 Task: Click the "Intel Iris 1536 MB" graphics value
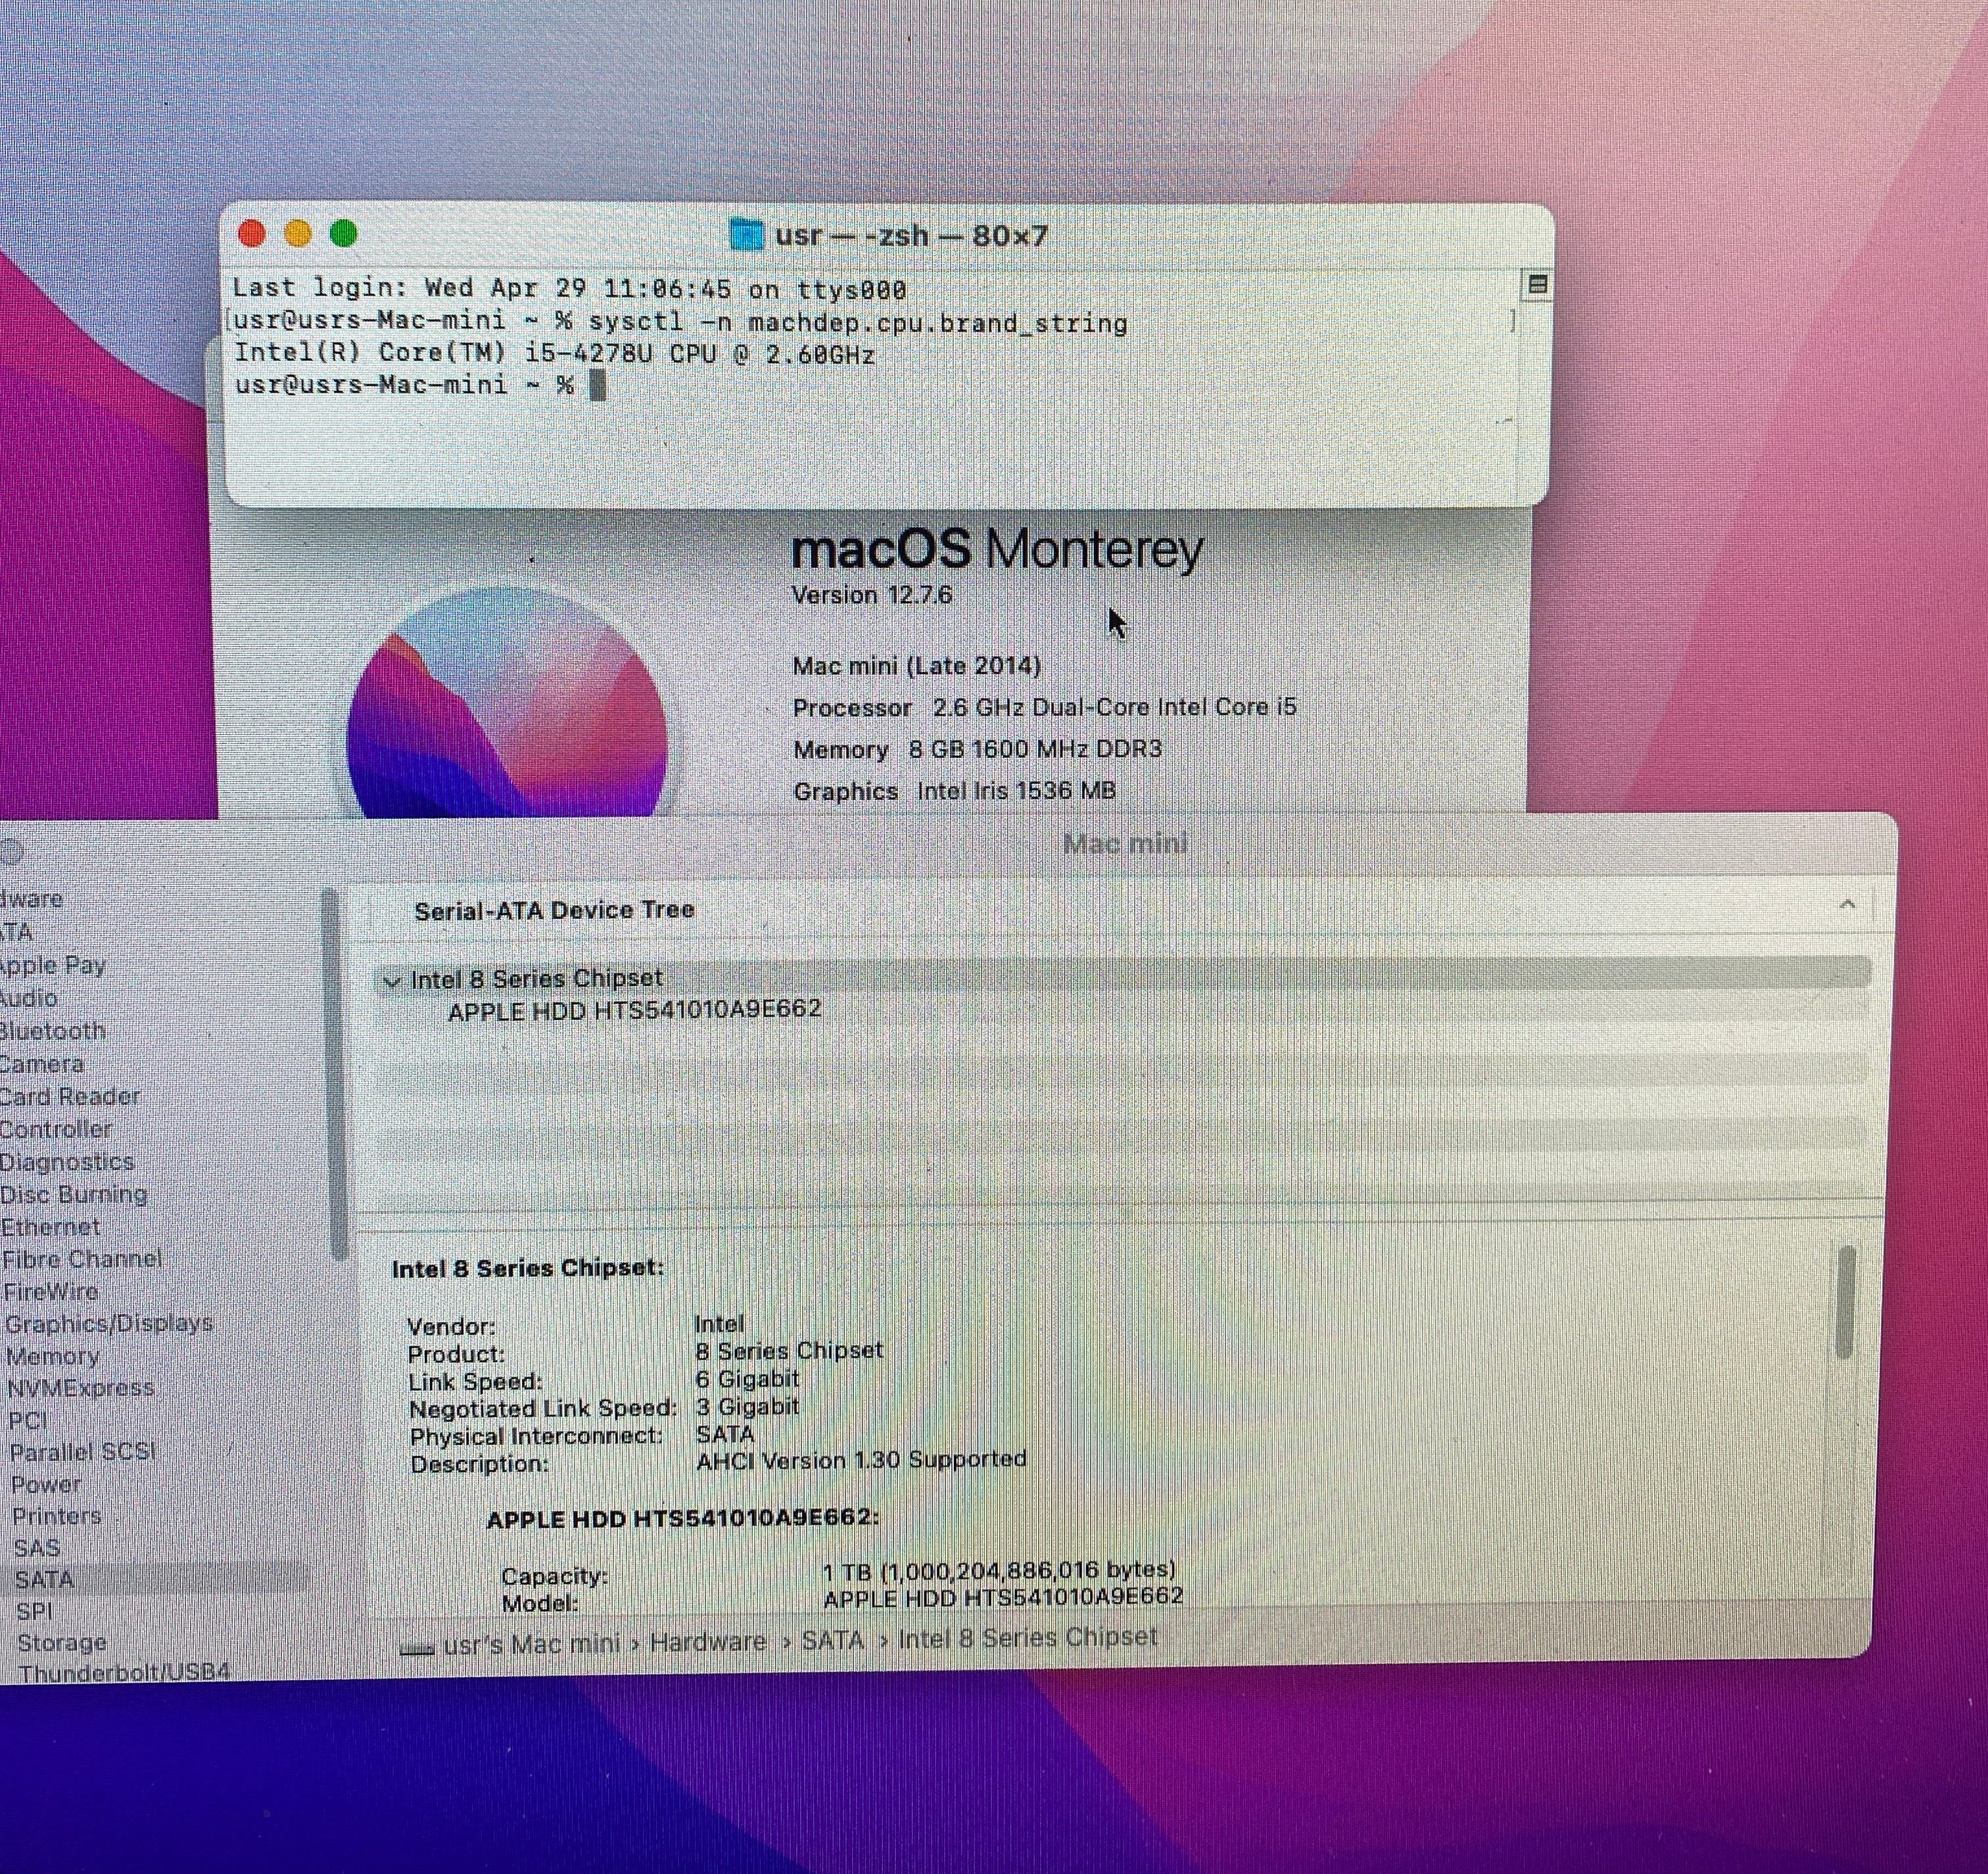point(1016,791)
